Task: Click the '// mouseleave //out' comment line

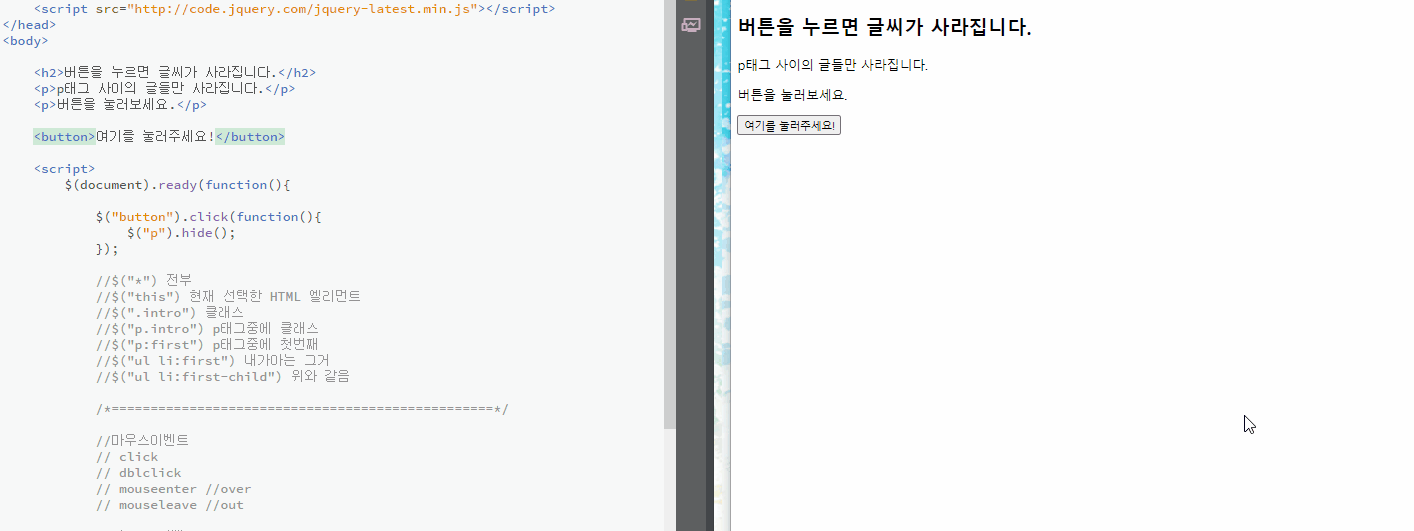Action: 170,505
